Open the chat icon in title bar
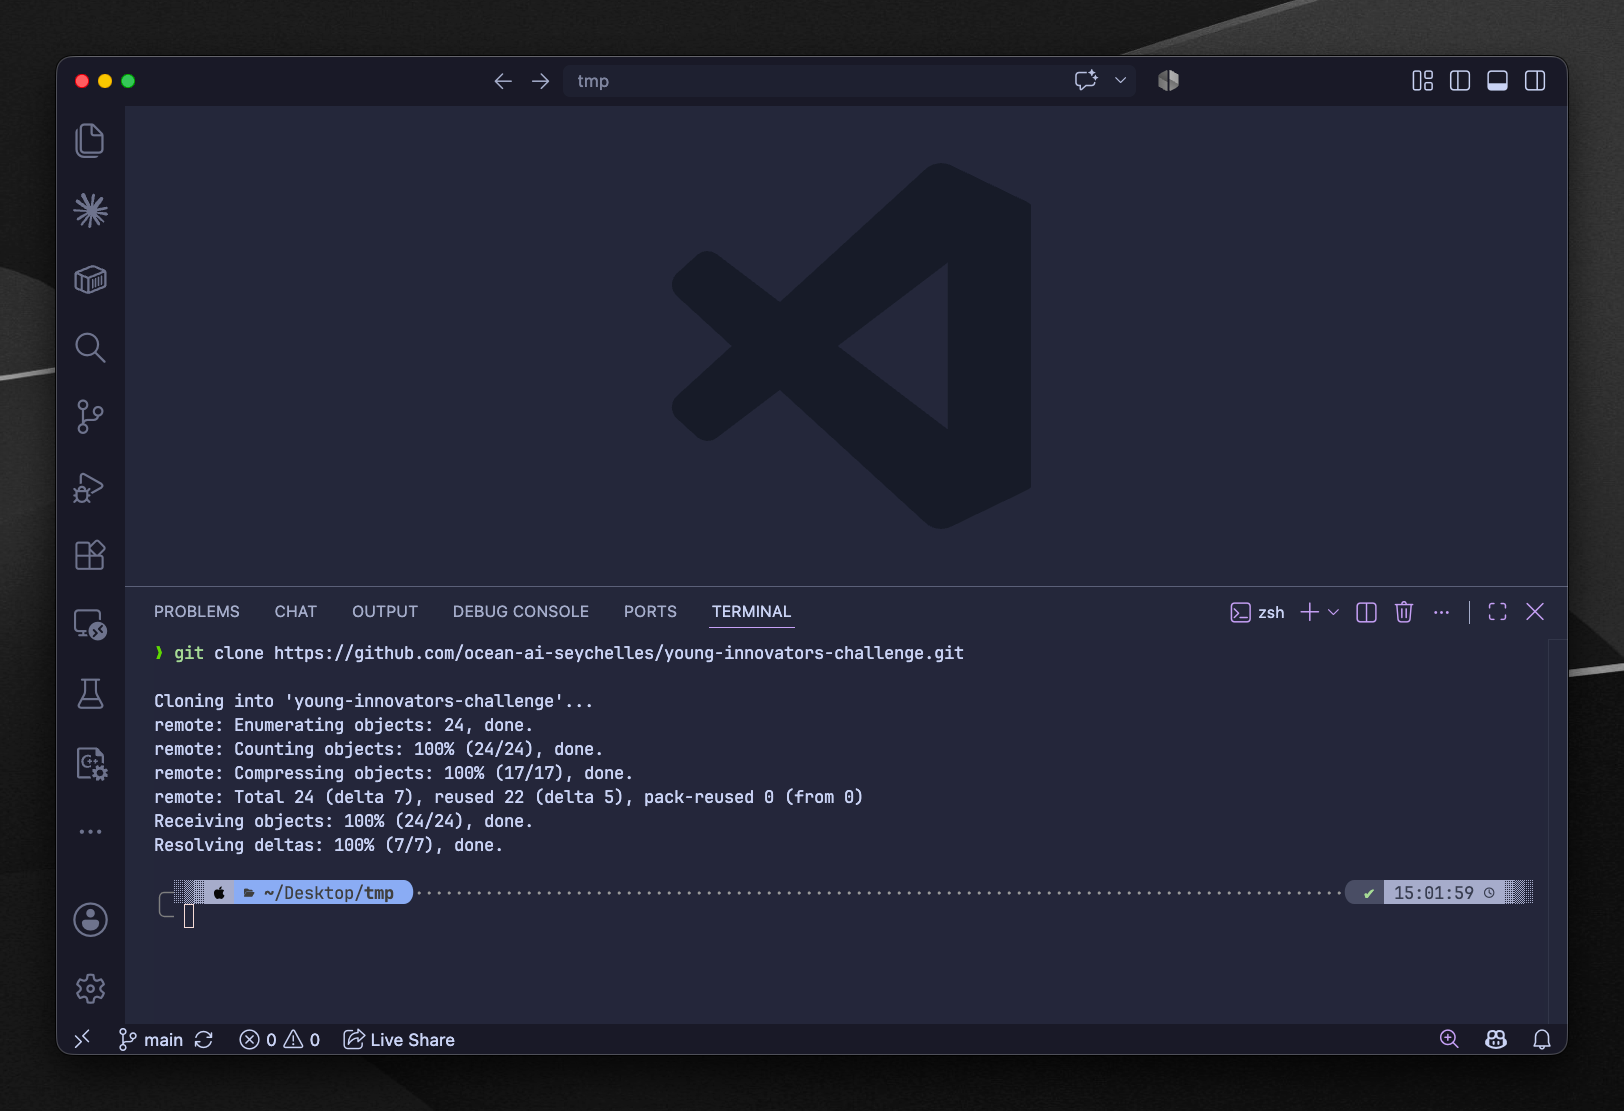 tap(1086, 80)
